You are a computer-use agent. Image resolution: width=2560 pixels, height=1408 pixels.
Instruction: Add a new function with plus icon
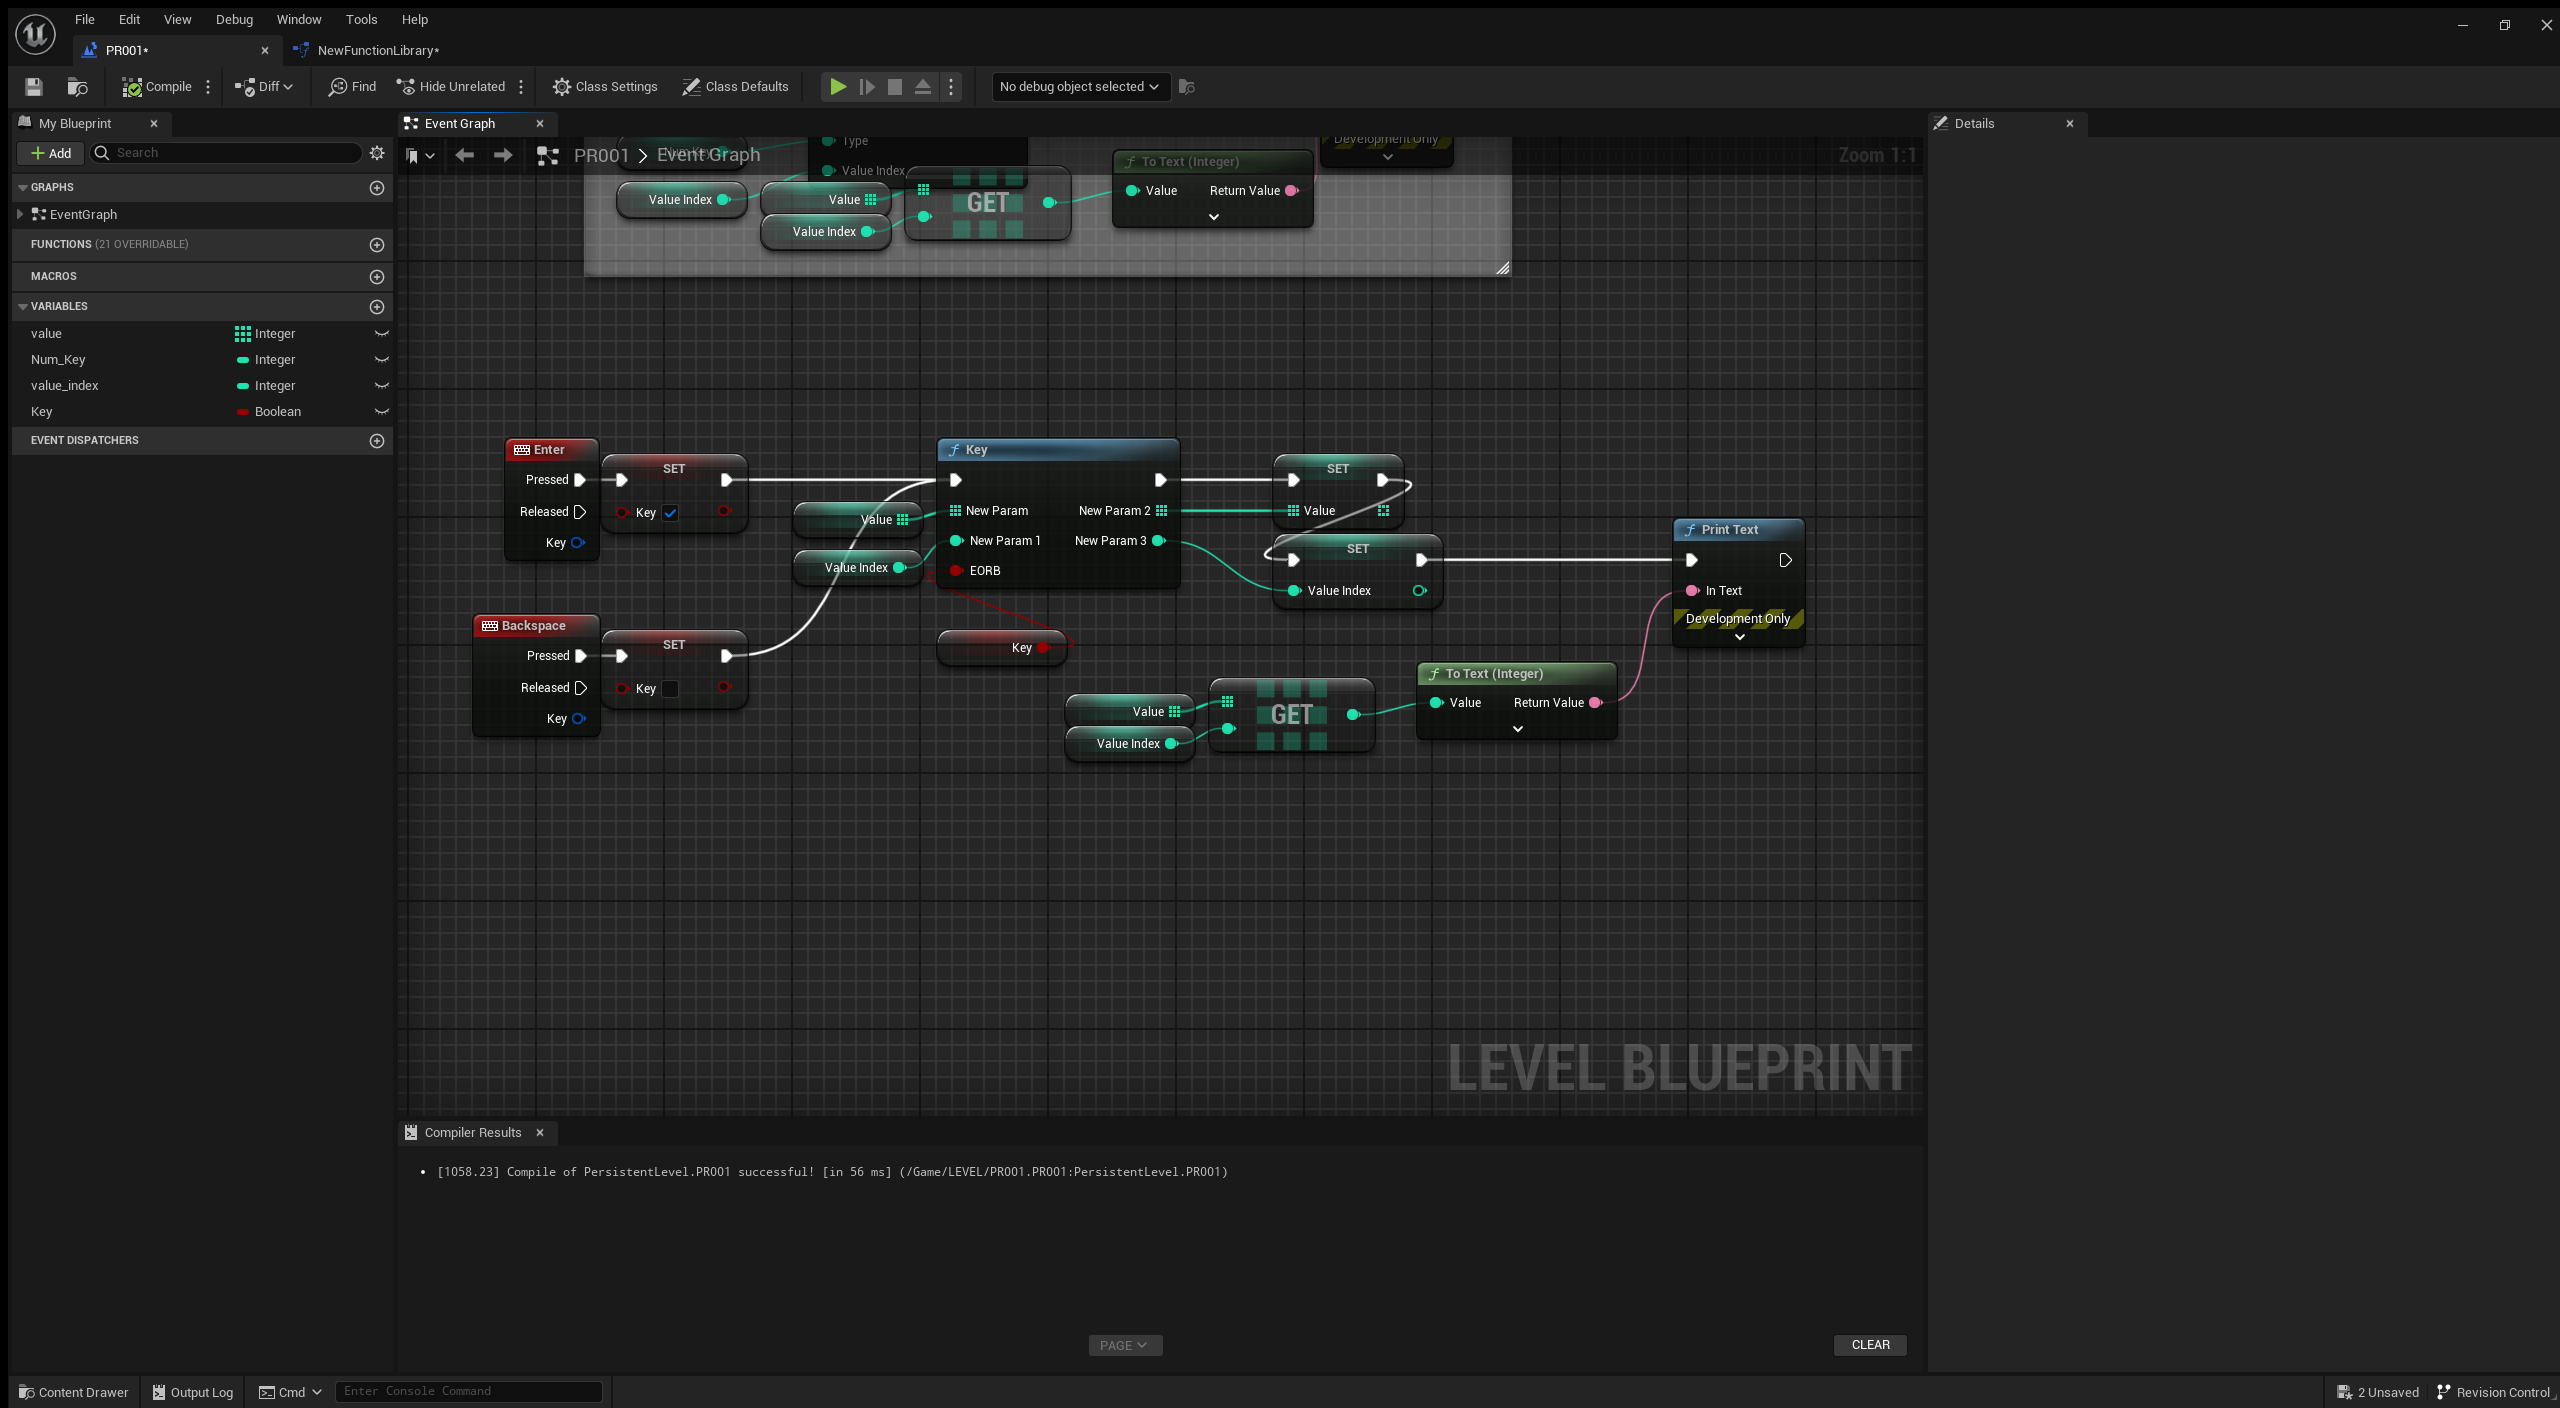[377, 245]
